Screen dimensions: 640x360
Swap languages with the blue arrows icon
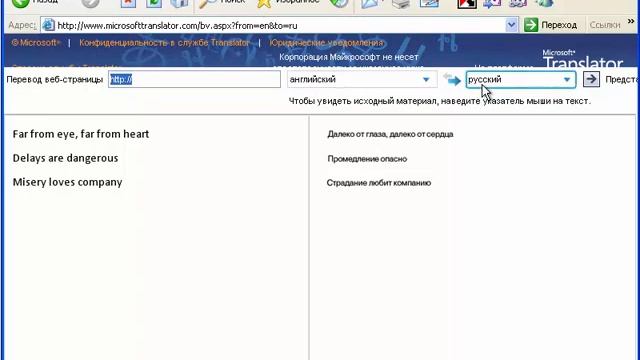click(x=451, y=79)
